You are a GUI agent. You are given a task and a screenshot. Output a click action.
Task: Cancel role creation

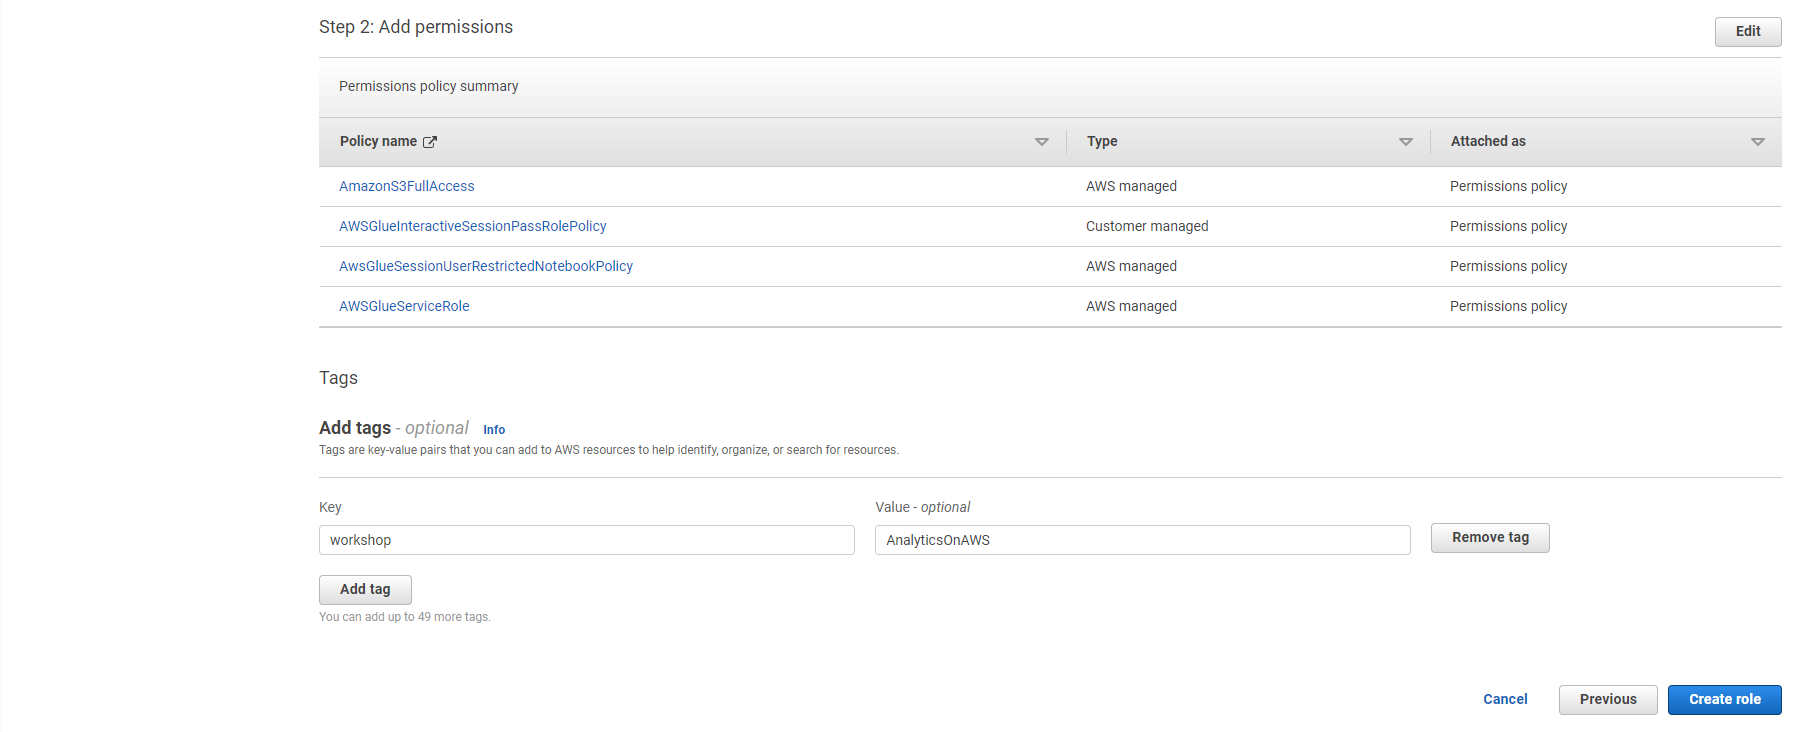(1505, 699)
